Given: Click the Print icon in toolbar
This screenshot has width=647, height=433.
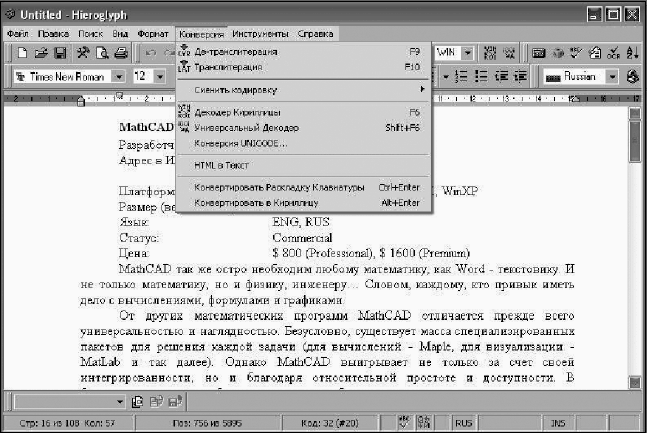Looking at the screenshot, I should [x=120, y=52].
